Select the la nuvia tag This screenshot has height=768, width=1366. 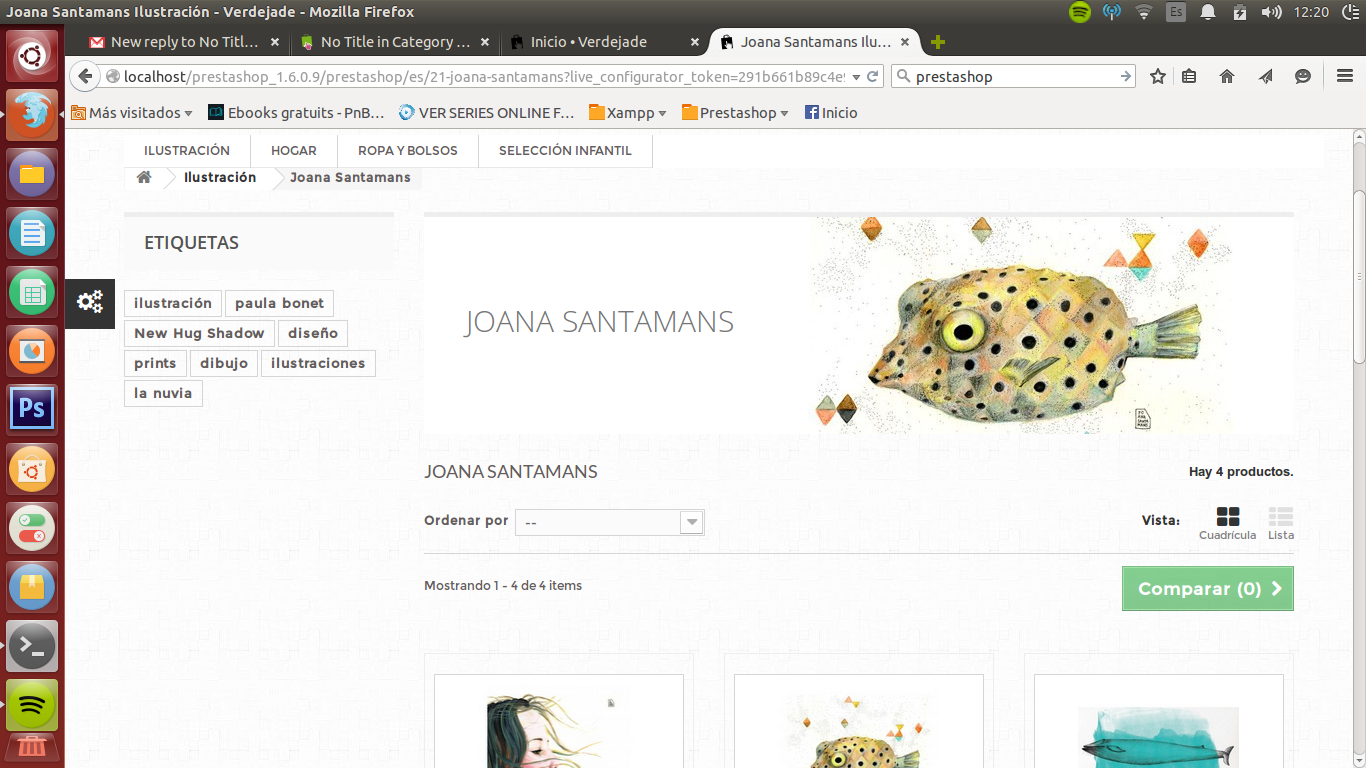163,393
